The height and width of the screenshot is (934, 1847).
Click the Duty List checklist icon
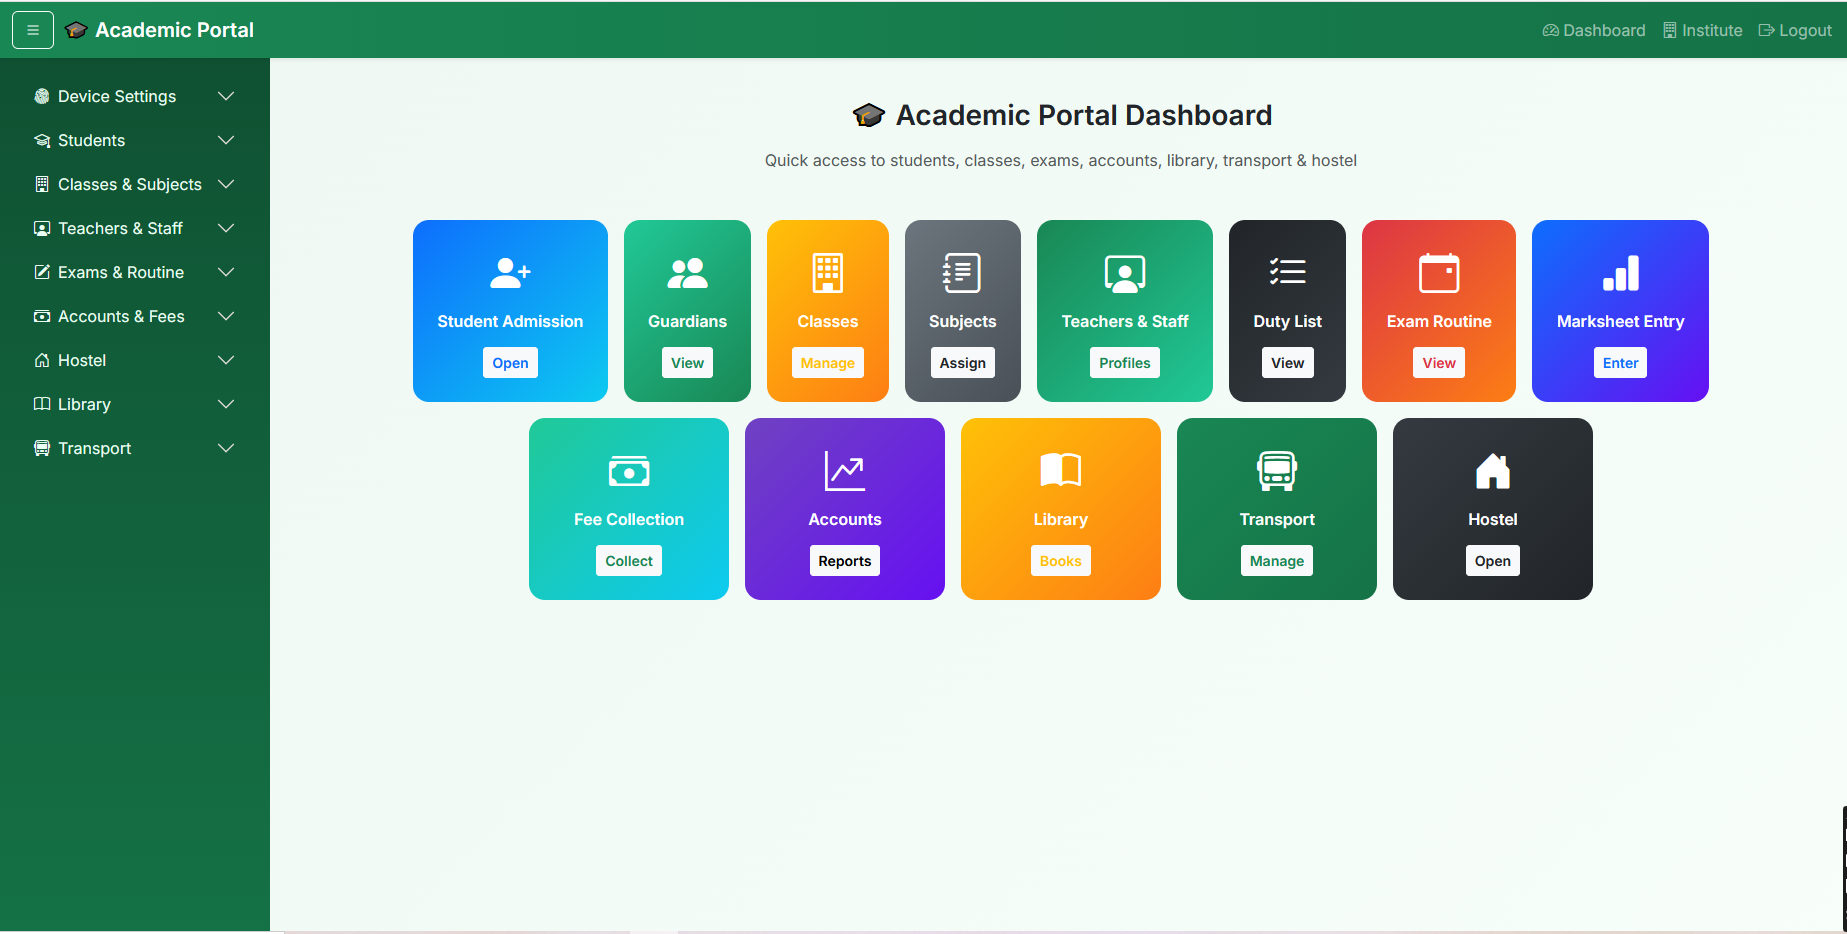coord(1287,270)
